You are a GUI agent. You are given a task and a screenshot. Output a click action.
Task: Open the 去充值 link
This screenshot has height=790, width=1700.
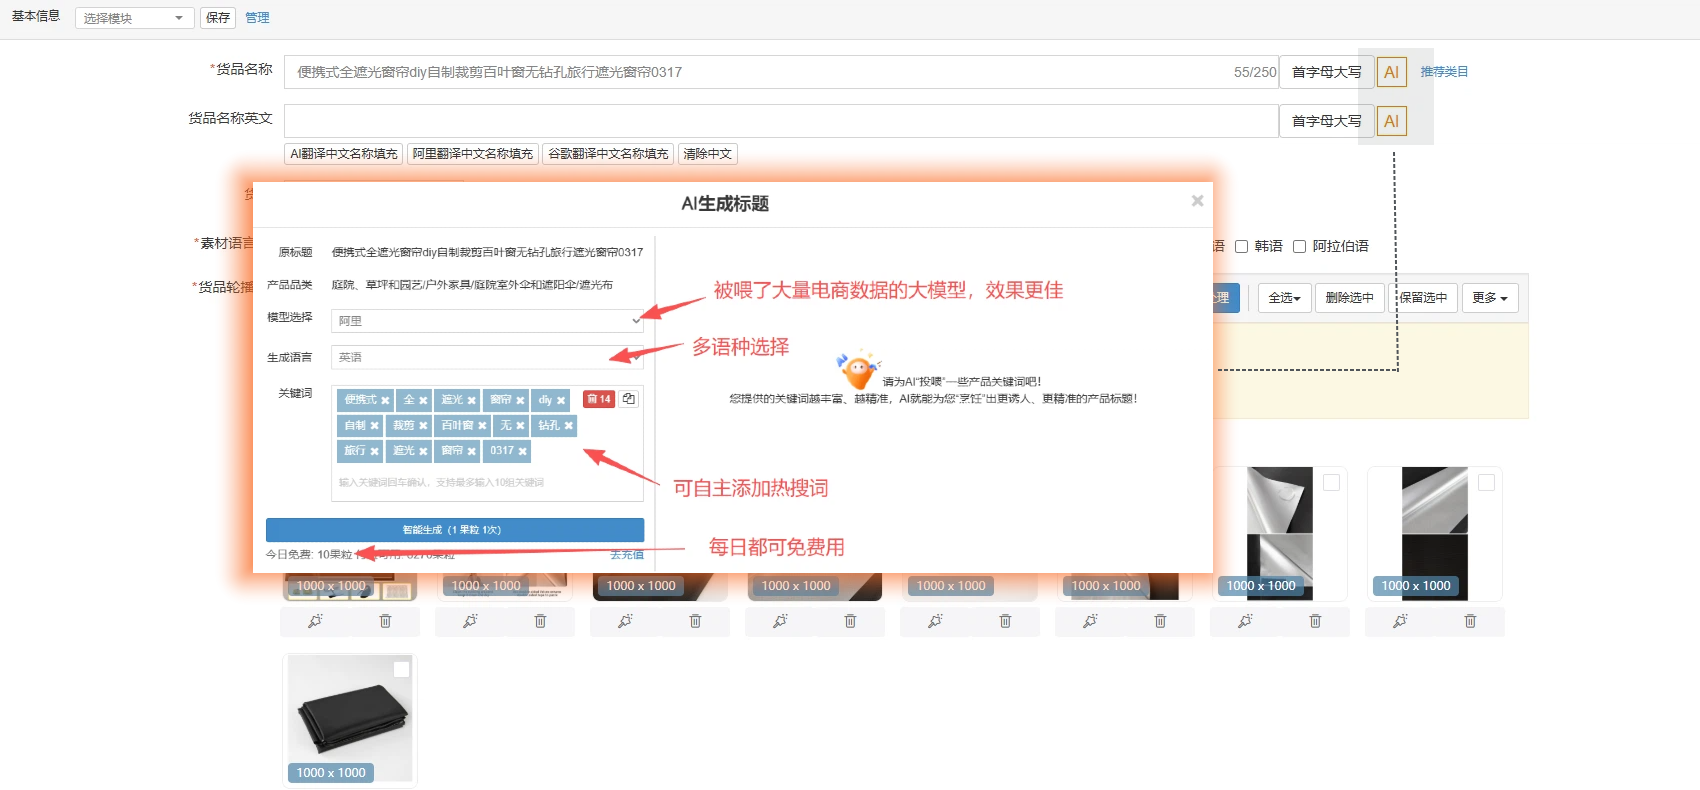pyautogui.click(x=627, y=555)
